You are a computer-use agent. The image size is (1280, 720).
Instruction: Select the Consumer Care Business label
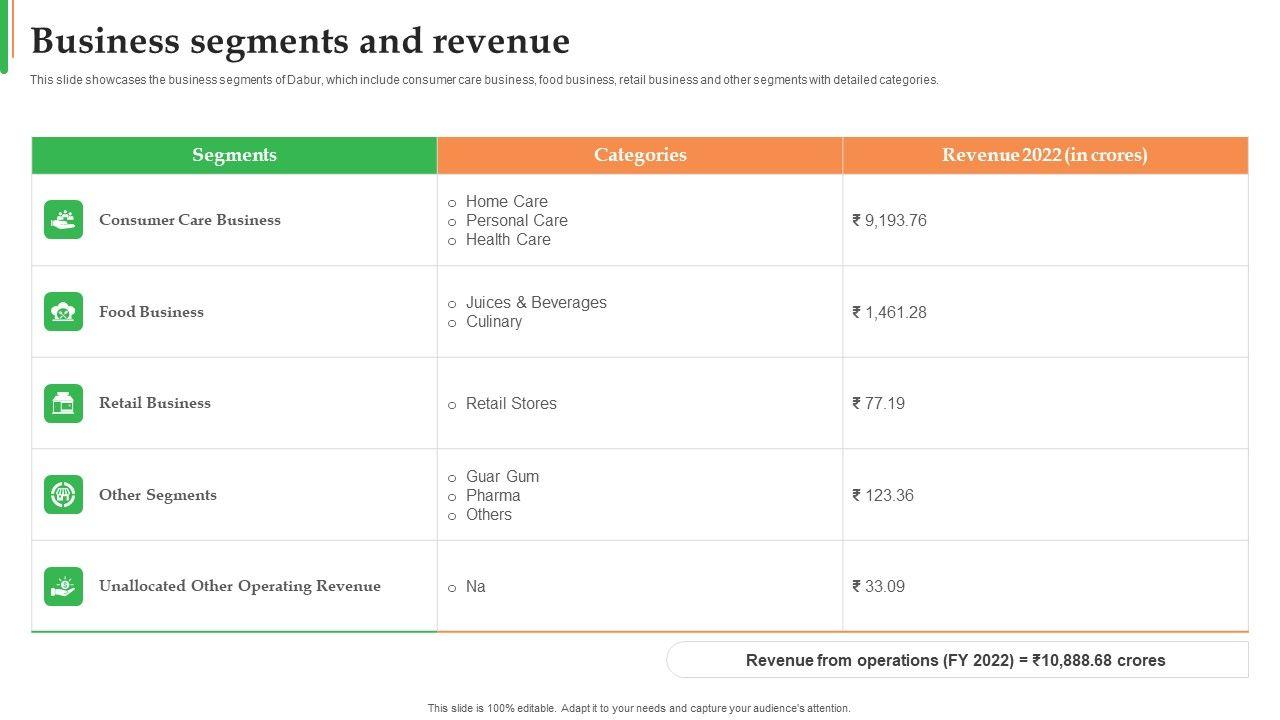(190, 220)
